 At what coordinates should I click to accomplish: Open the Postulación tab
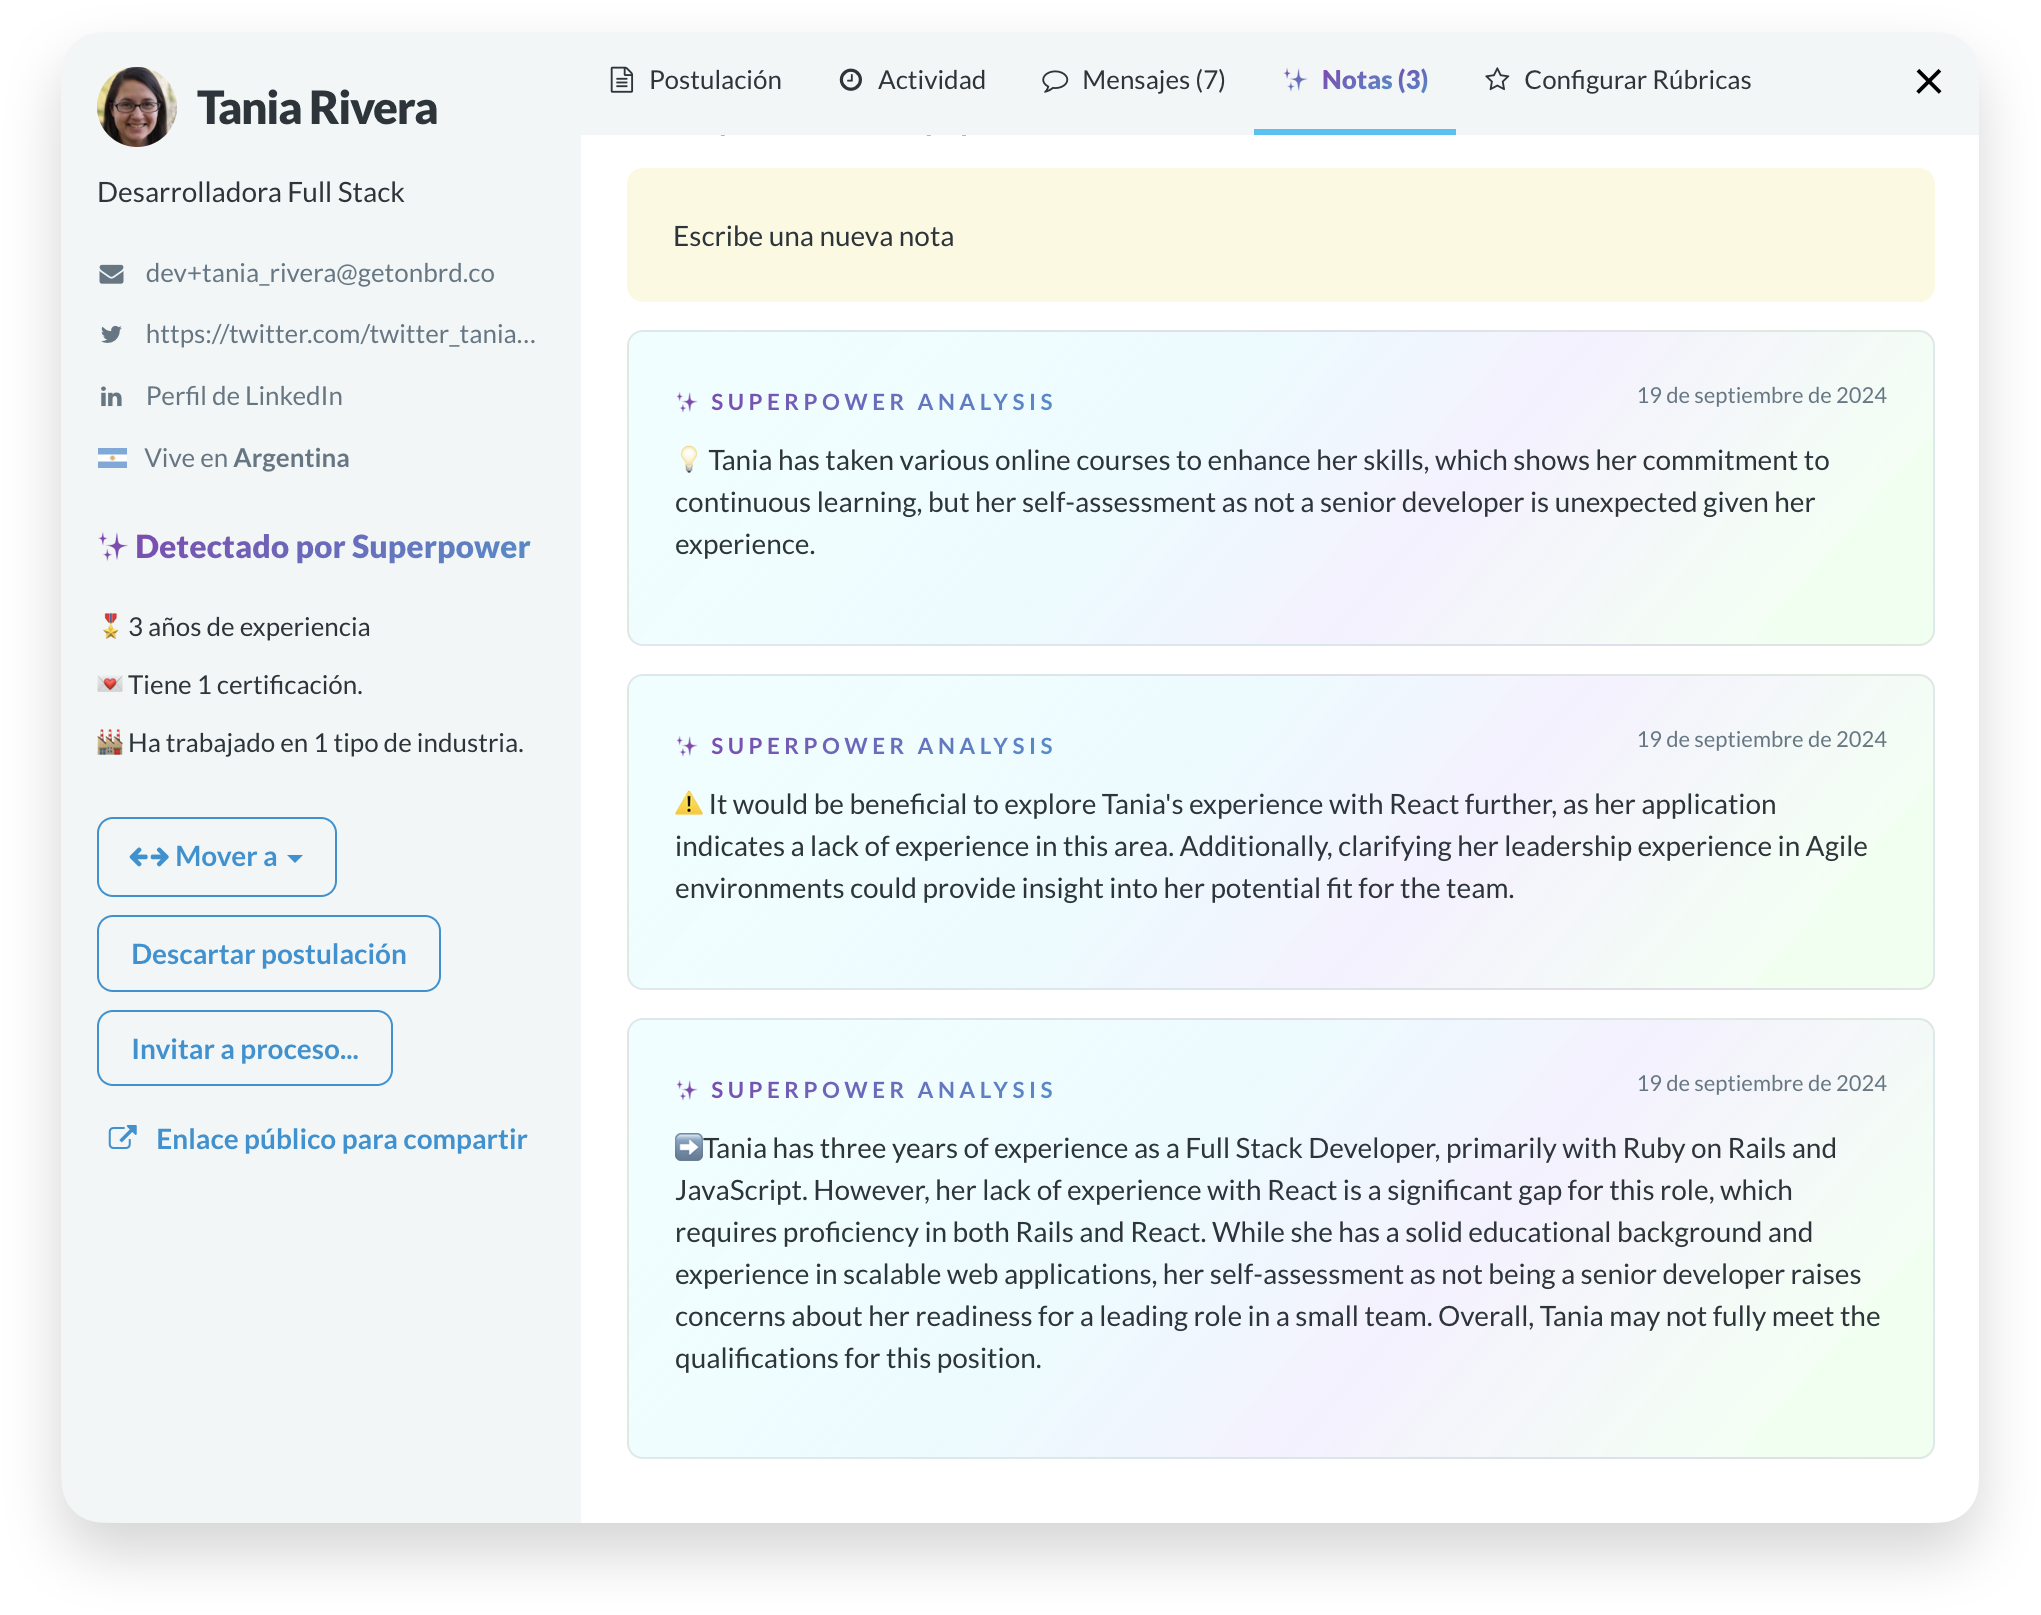tap(695, 80)
